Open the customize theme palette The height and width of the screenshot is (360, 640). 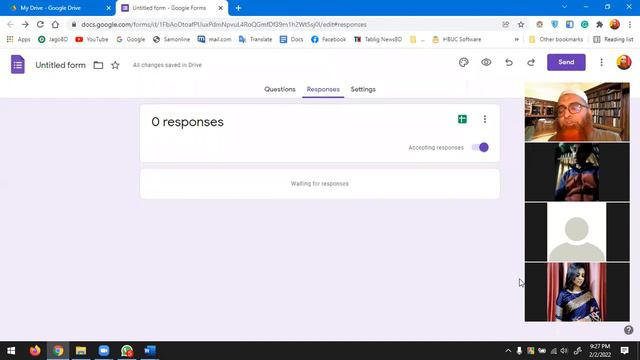point(464,62)
